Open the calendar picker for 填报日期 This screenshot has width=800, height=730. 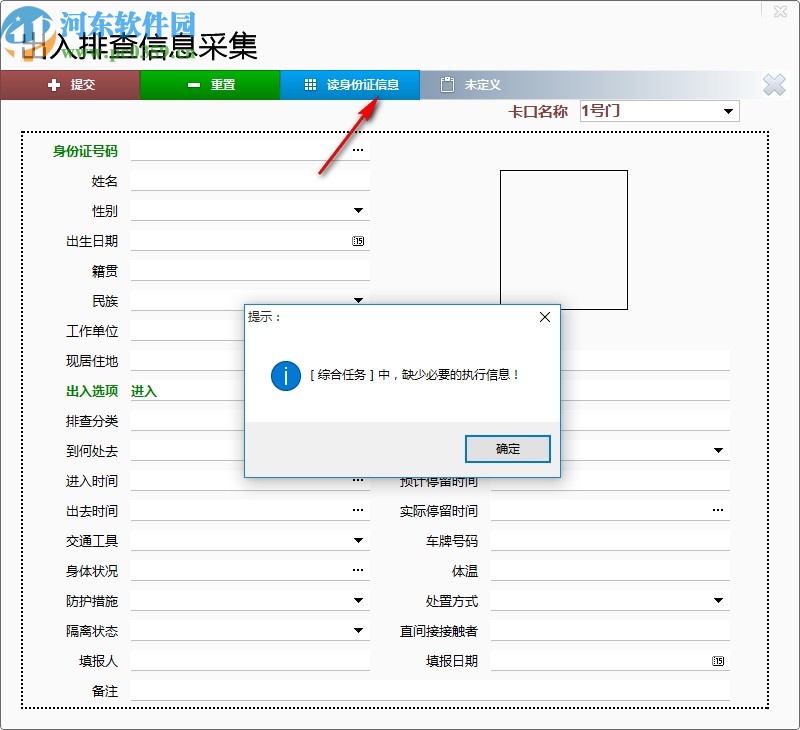tap(716, 660)
